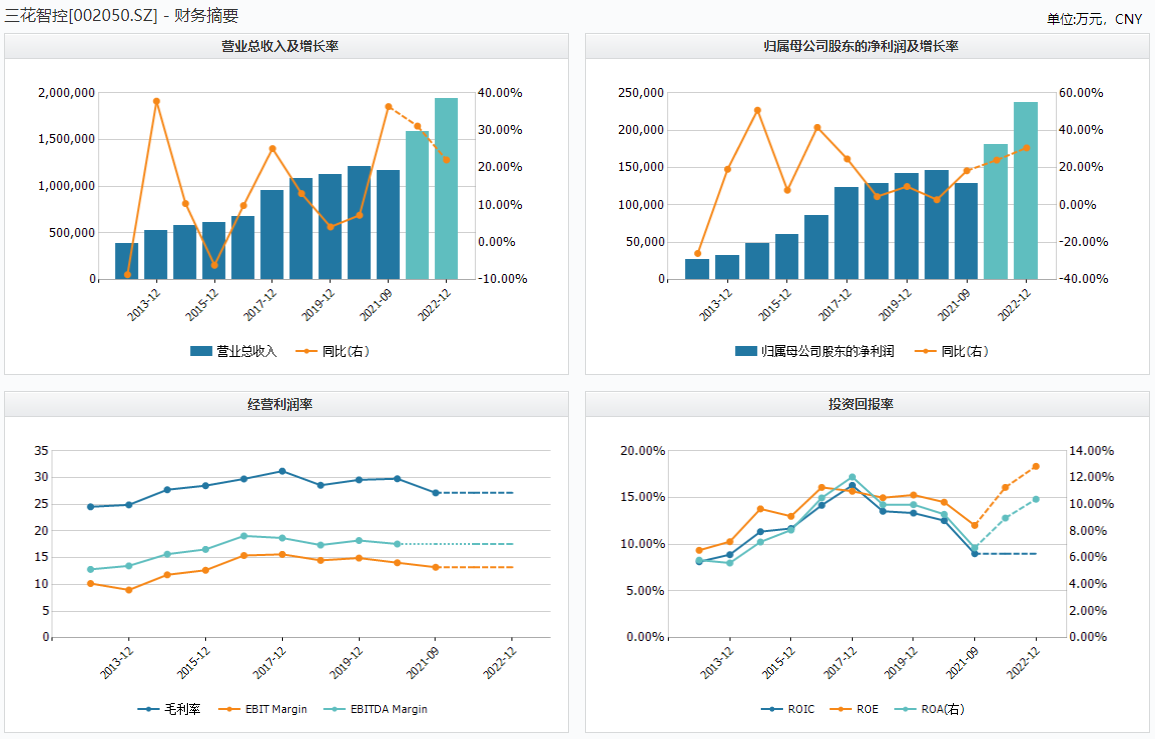
Task: Click the 2019-12 x-axis label in net profit chart
Action: click(x=895, y=305)
